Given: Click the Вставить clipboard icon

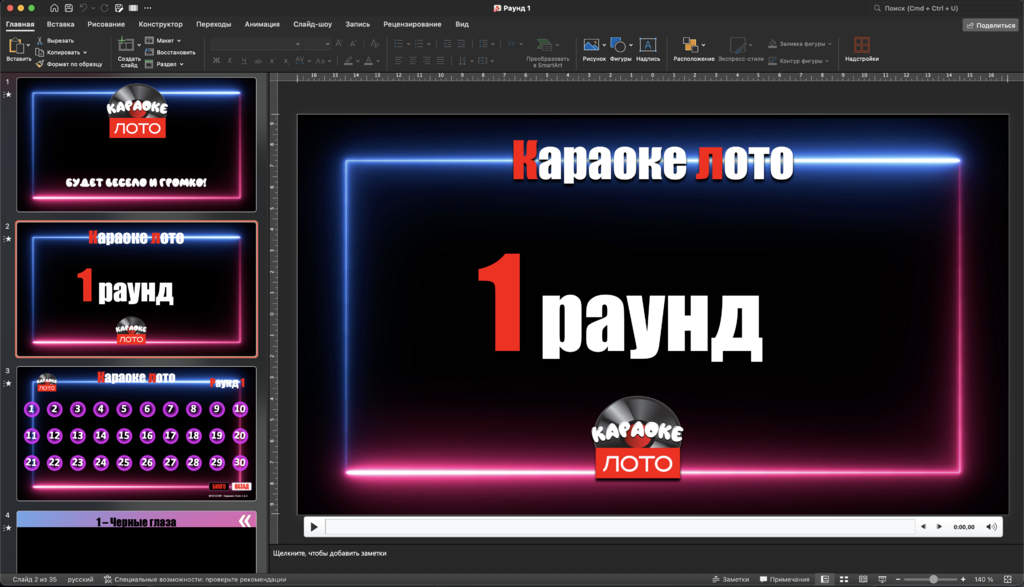Looking at the screenshot, I should coord(16,46).
